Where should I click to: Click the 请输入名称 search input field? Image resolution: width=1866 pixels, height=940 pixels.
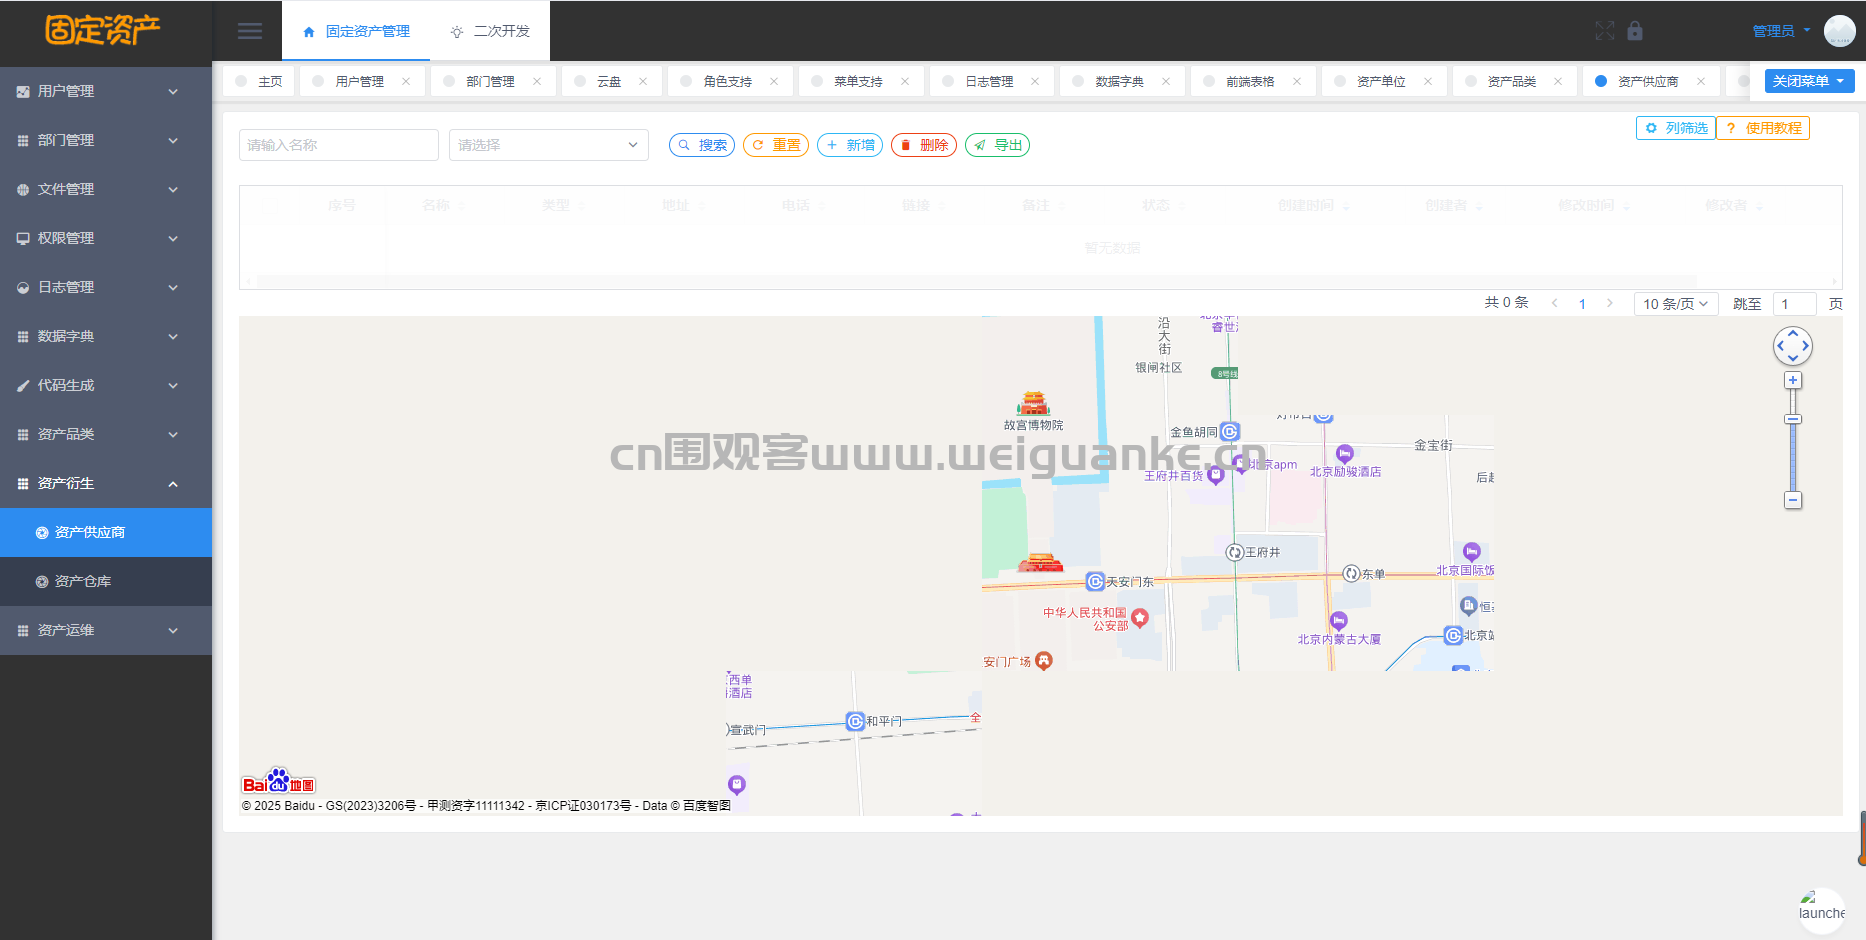[338, 145]
